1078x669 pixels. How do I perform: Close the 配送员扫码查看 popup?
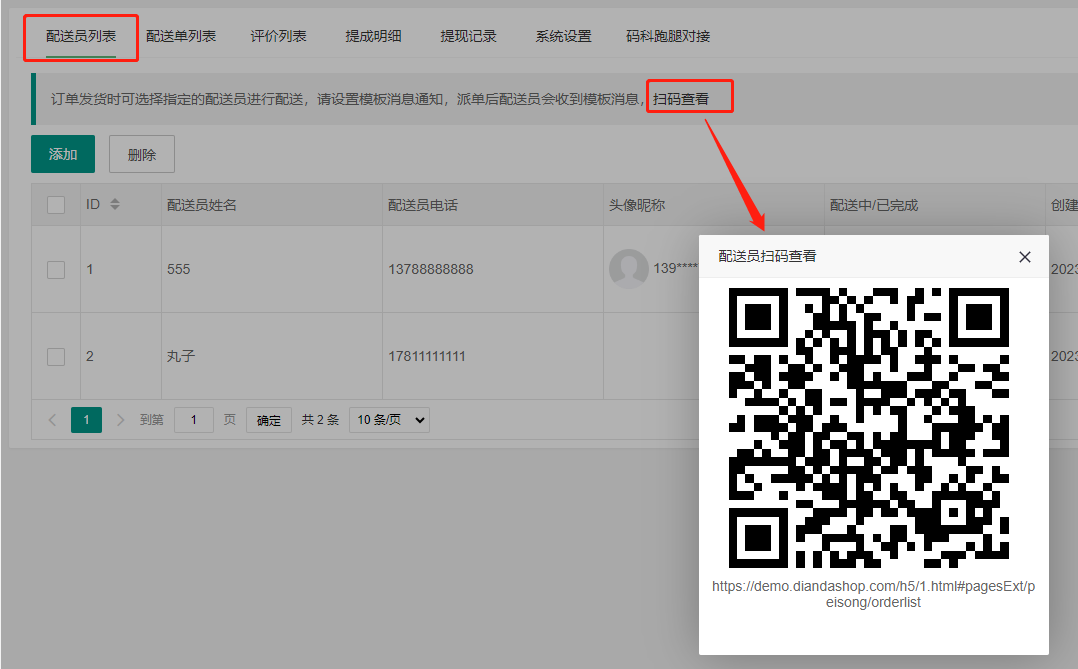pyautogui.click(x=1024, y=256)
